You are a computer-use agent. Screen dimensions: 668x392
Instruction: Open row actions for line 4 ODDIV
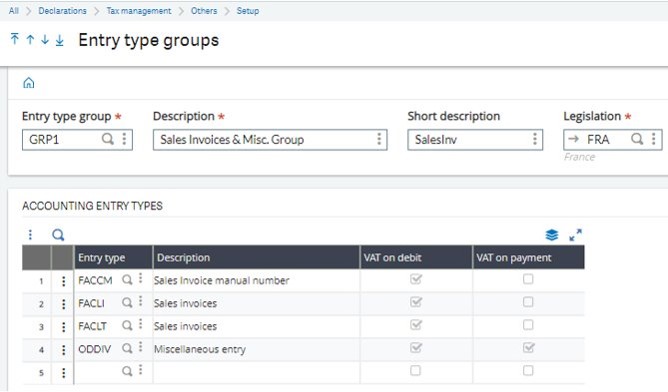[x=63, y=350]
